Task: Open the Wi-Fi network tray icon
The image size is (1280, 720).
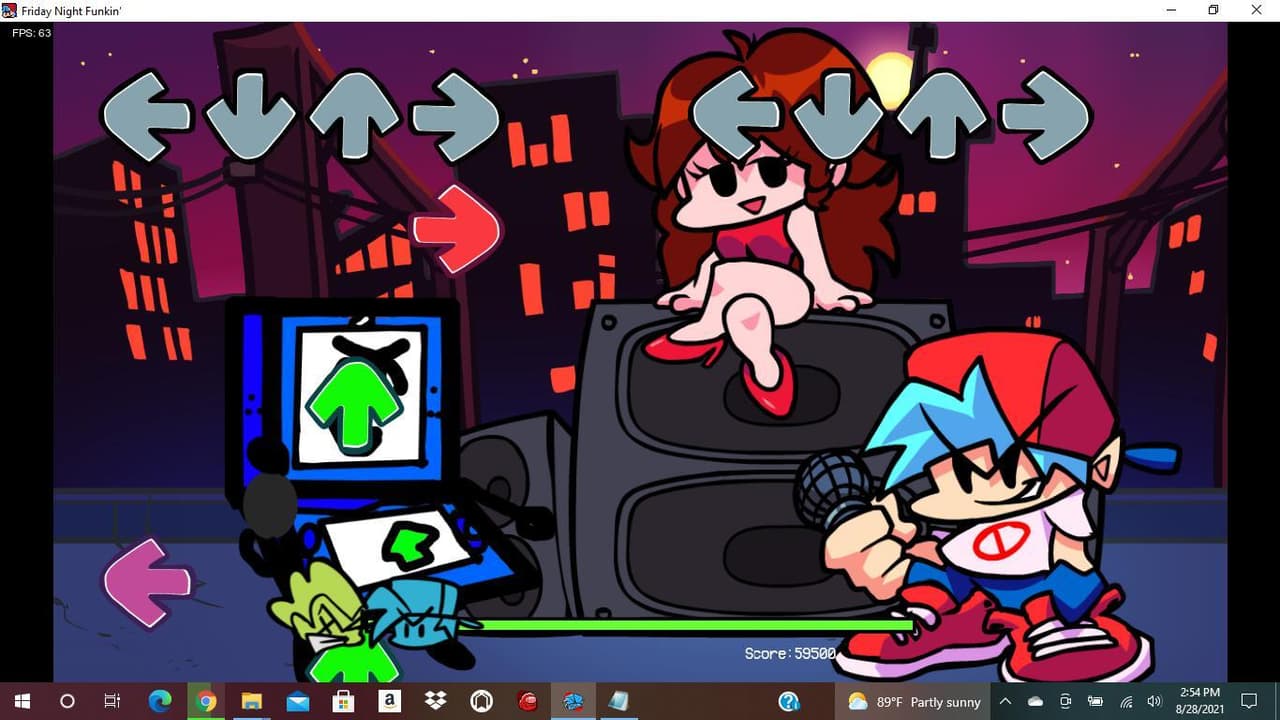Action: 1126,702
